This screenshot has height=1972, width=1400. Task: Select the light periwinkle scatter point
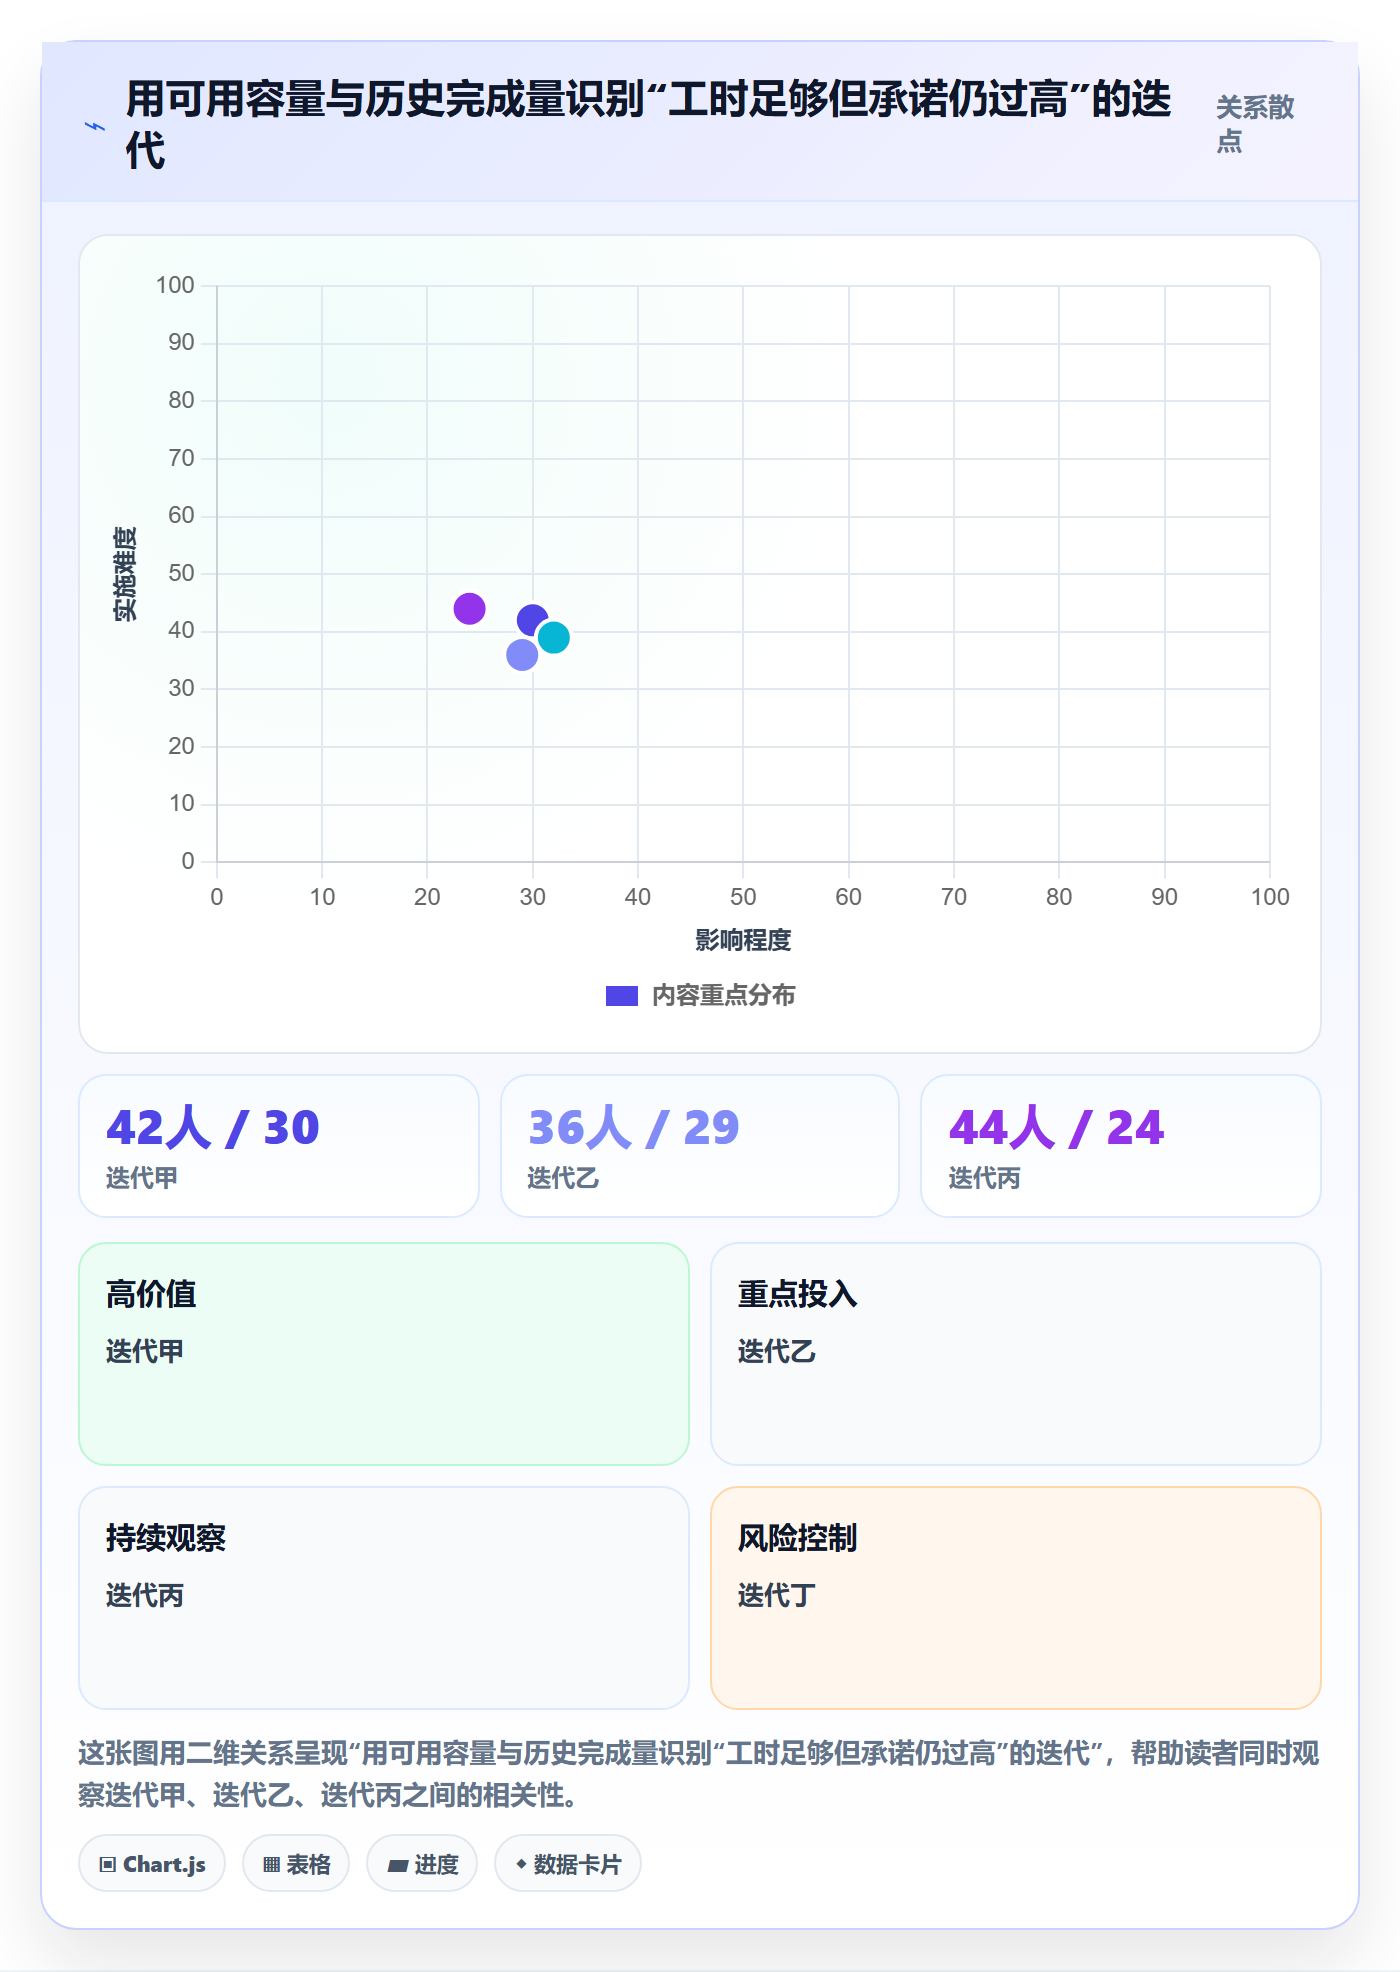[x=522, y=655]
